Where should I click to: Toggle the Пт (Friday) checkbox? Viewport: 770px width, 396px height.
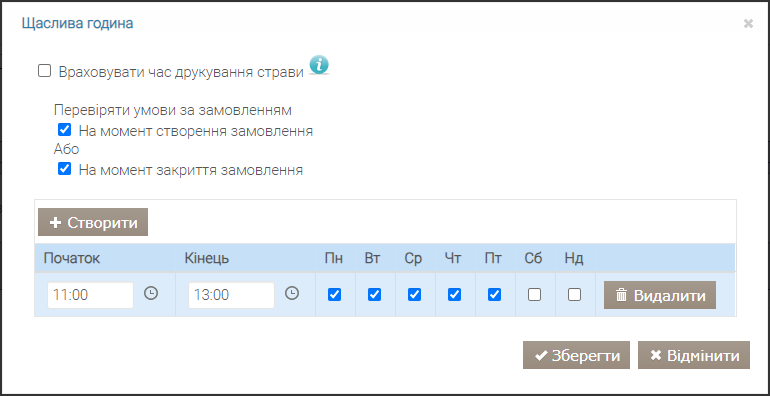click(495, 294)
